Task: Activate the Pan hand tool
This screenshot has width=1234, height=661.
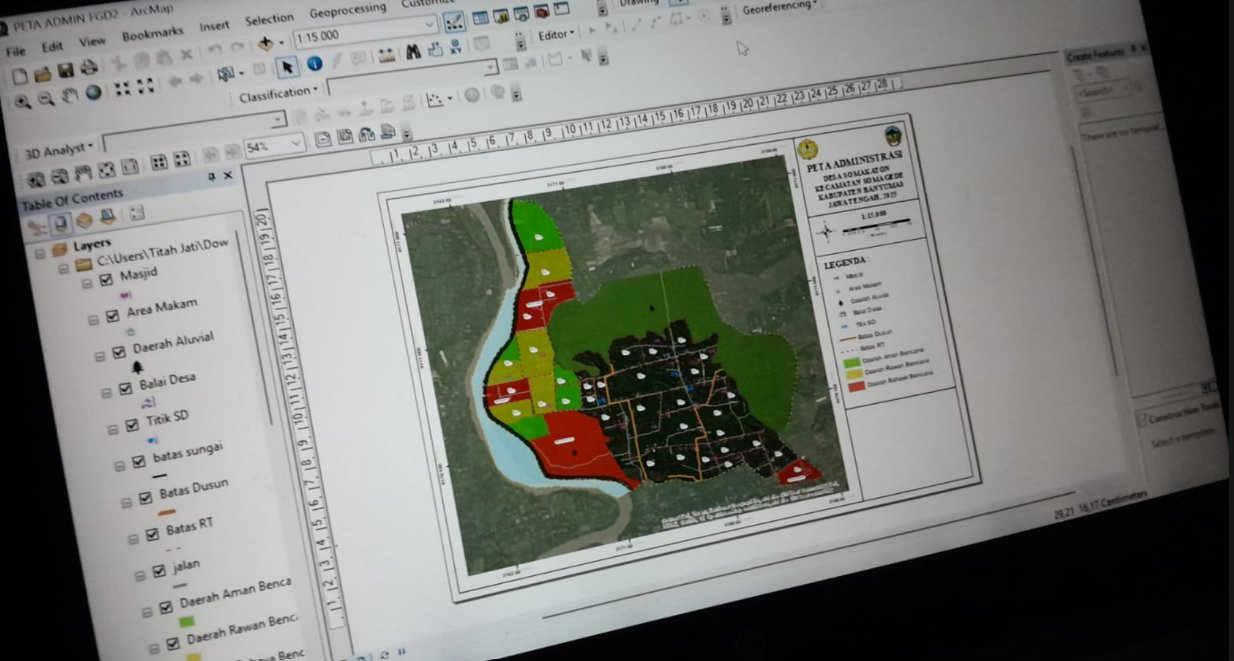Action: pos(70,96)
